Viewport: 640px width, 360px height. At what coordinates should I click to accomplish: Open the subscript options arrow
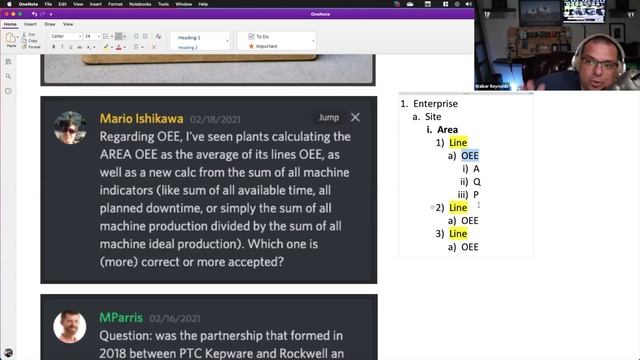pos(94,47)
